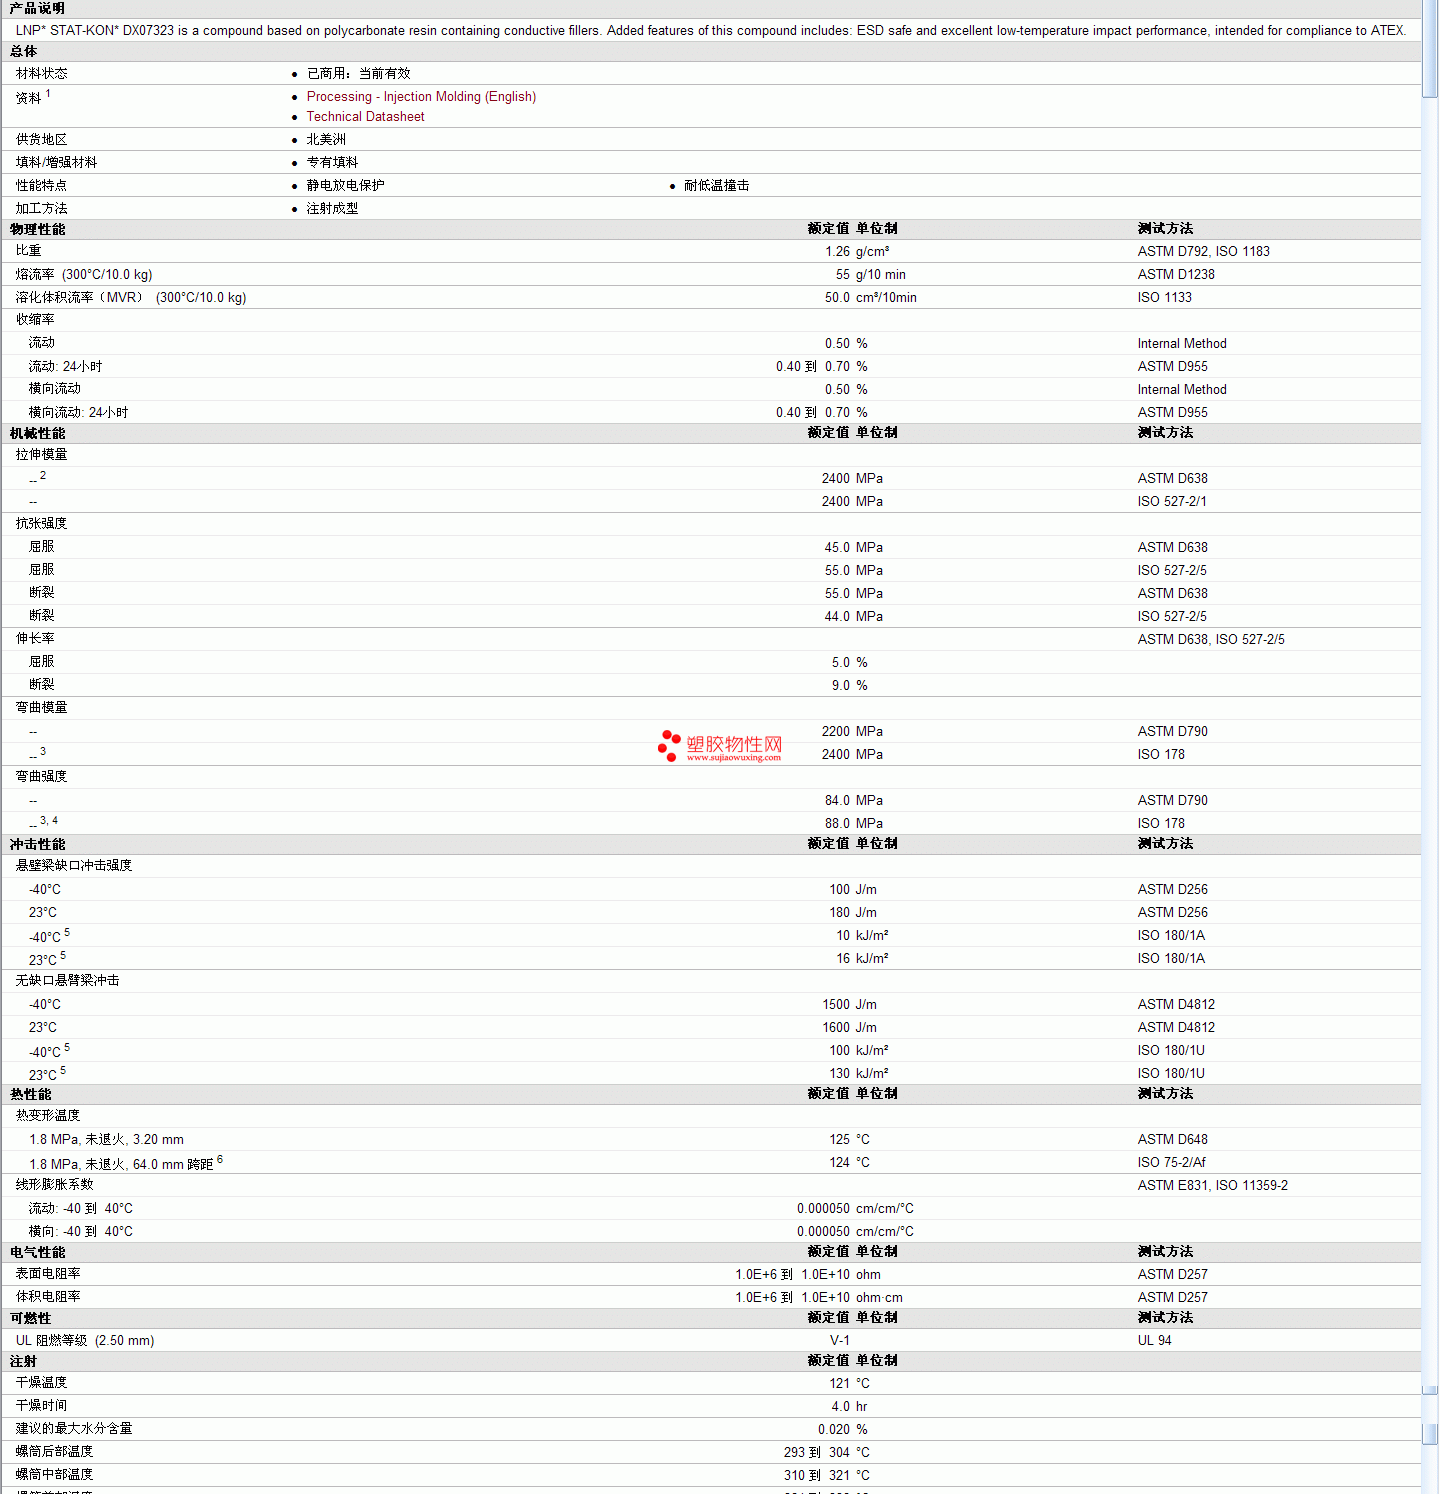This screenshot has width=1440, height=1494.
Task: Click the 弯曲强度 row label
Action: point(41,777)
